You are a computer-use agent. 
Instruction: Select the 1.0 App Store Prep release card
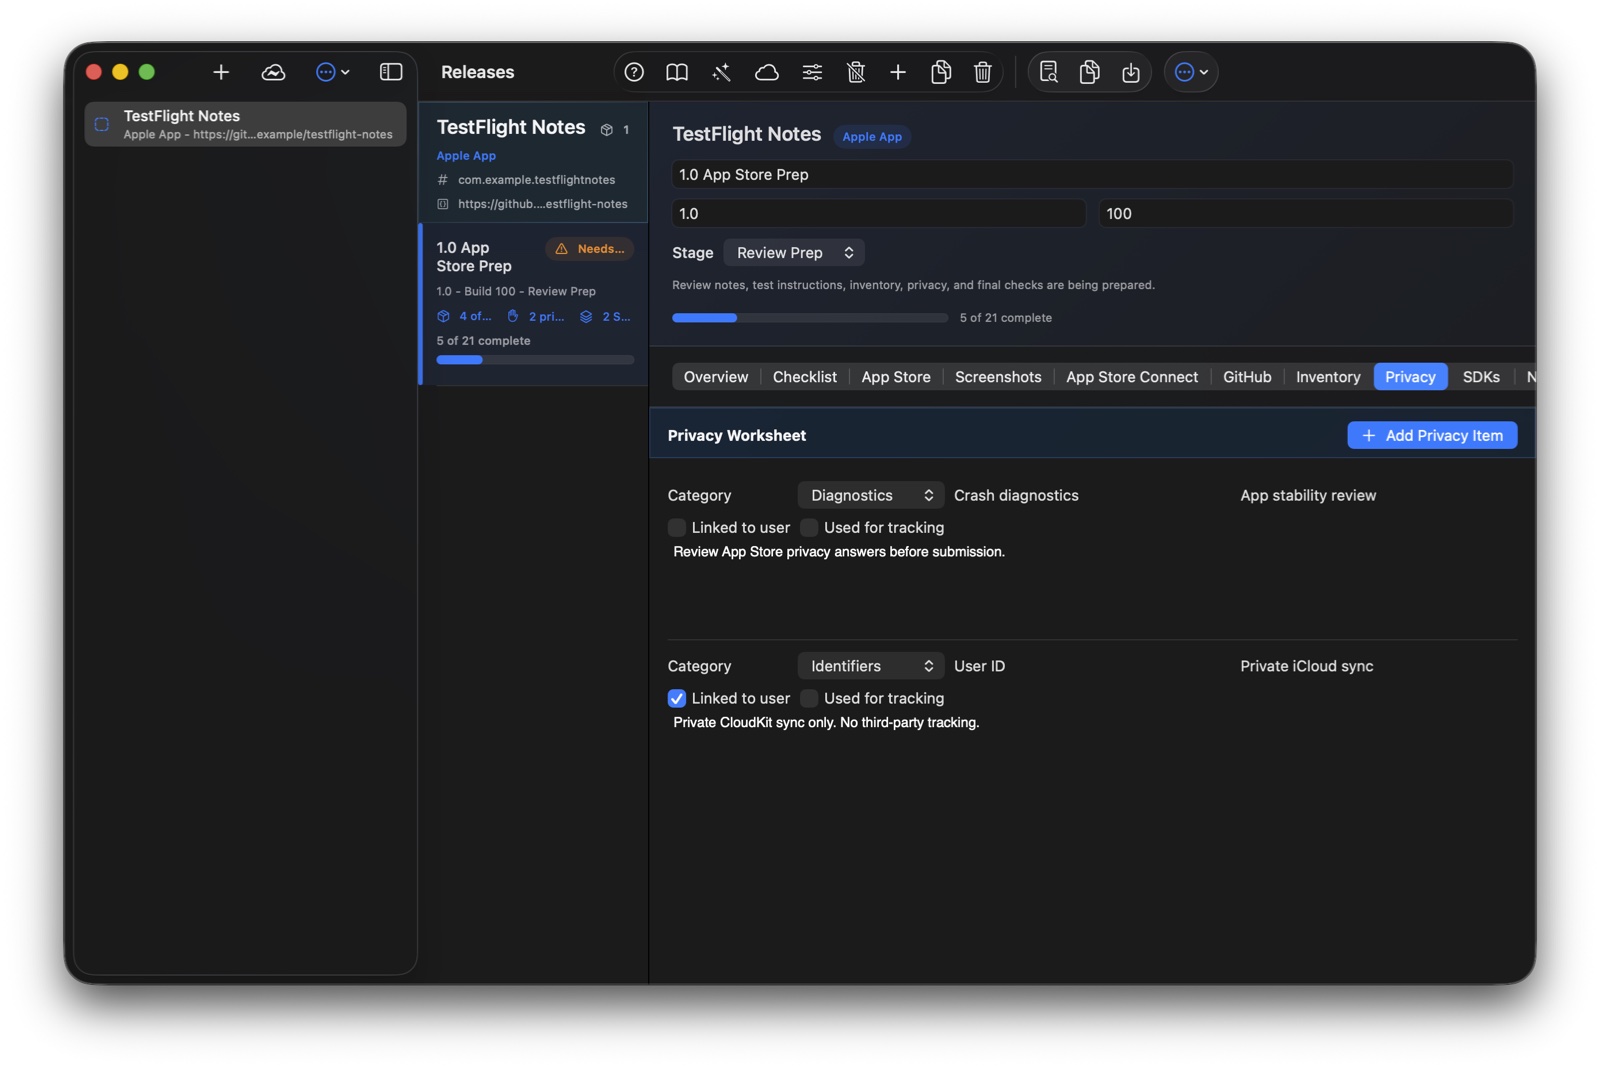coord(534,304)
